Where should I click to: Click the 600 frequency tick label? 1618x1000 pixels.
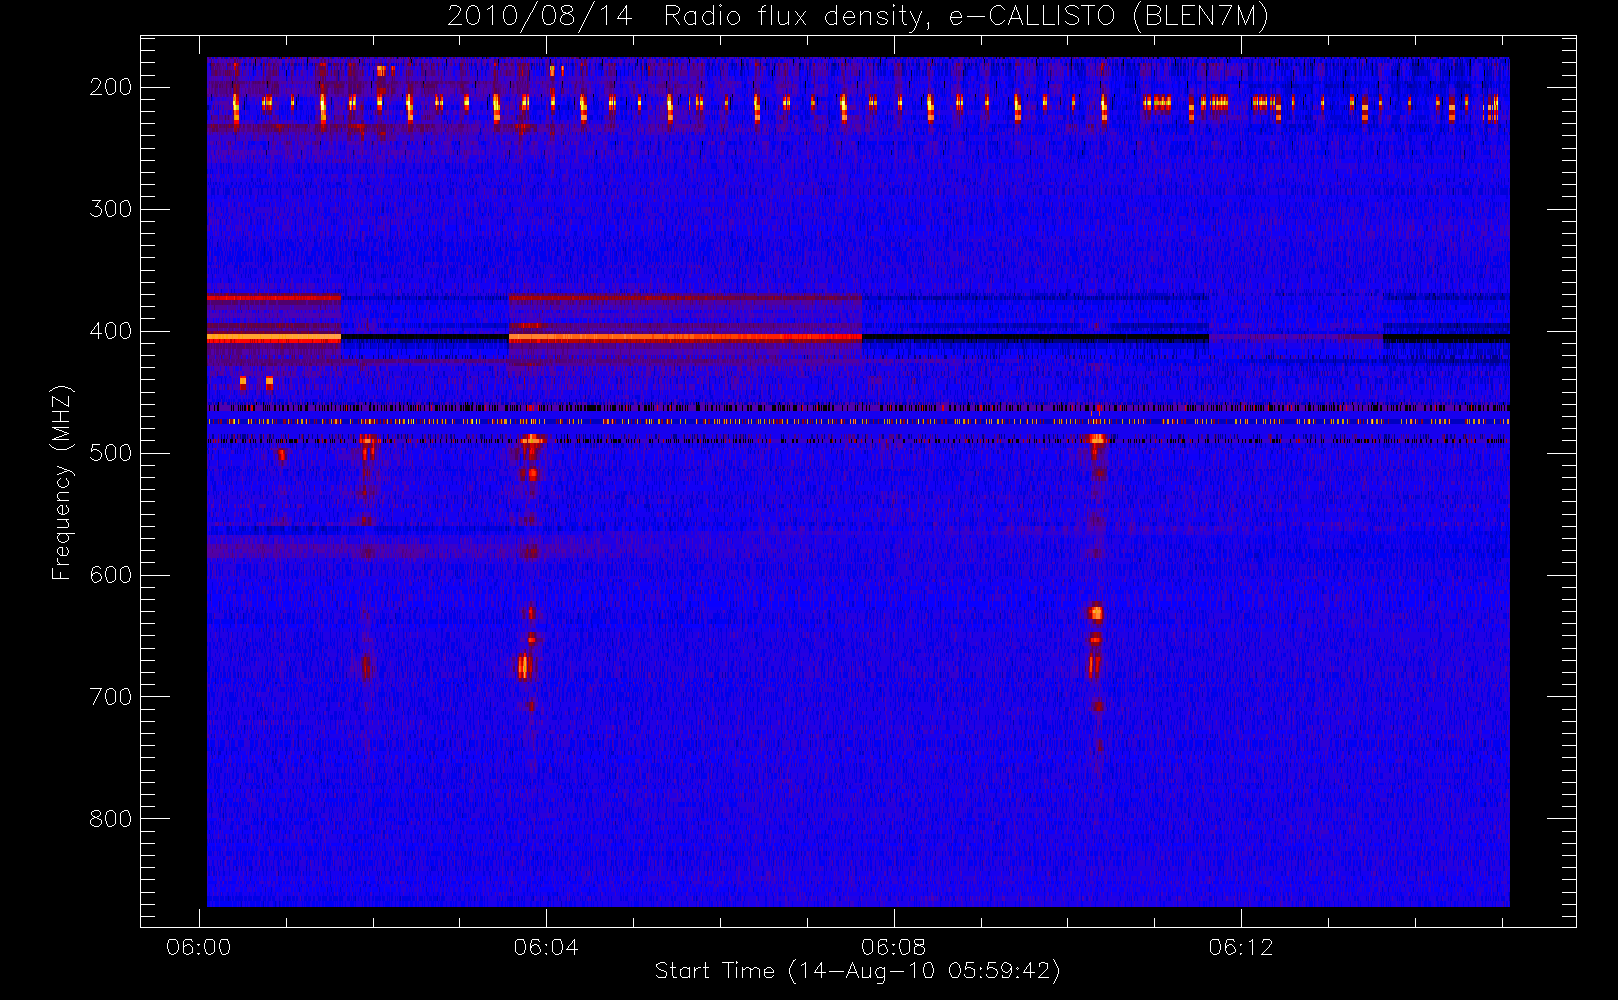110,575
